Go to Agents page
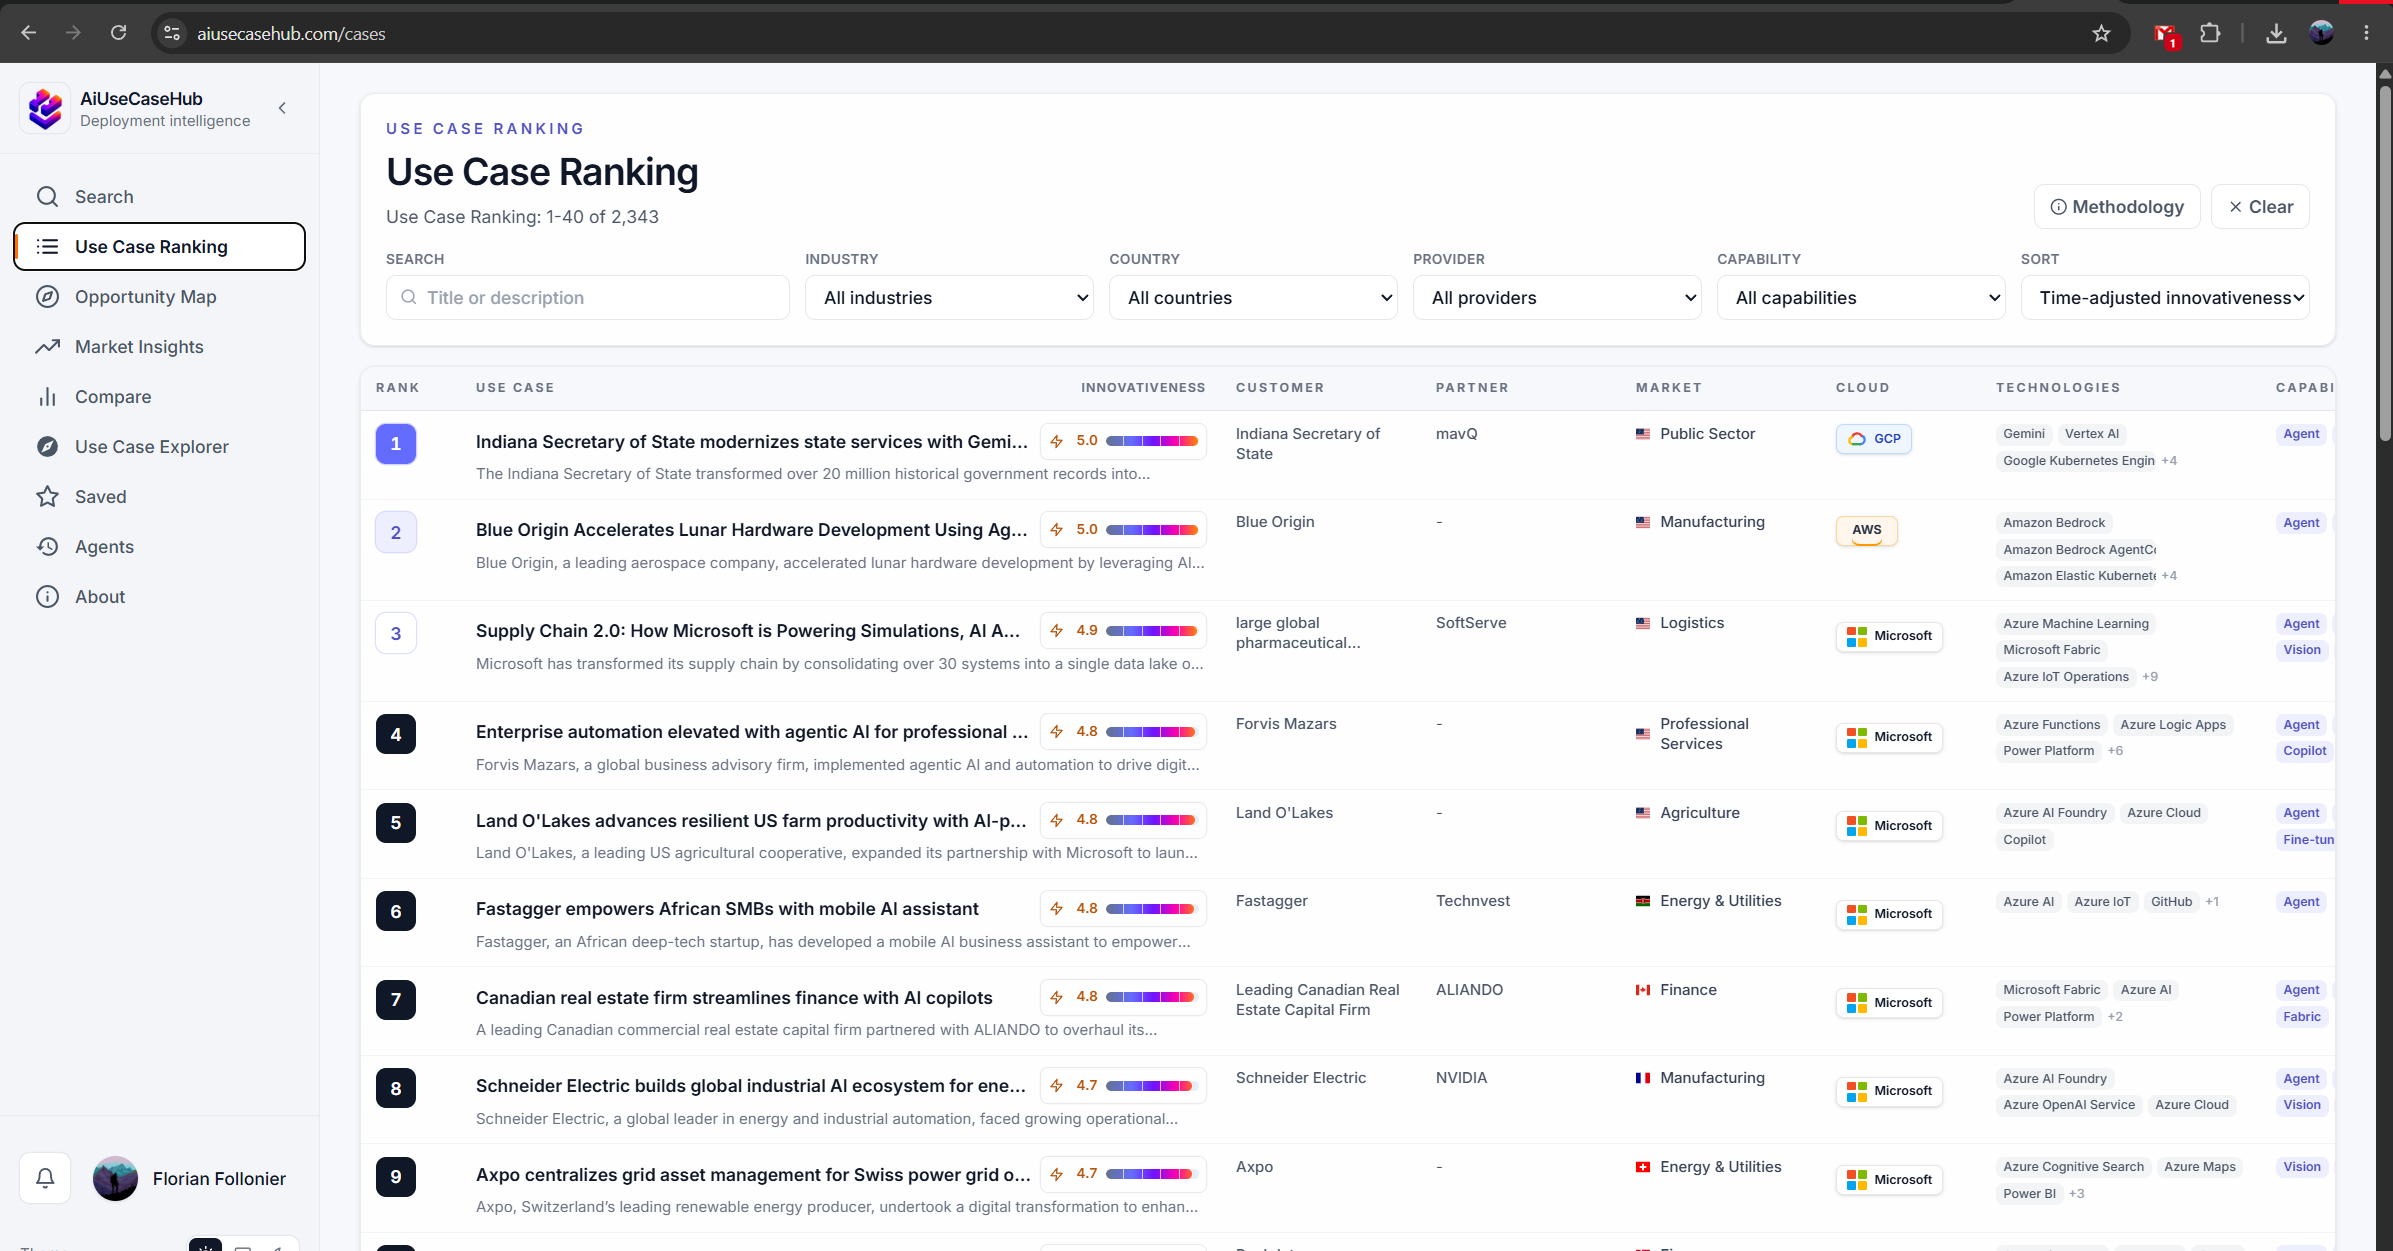Image resolution: width=2393 pixels, height=1251 pixels. [160, 547]
